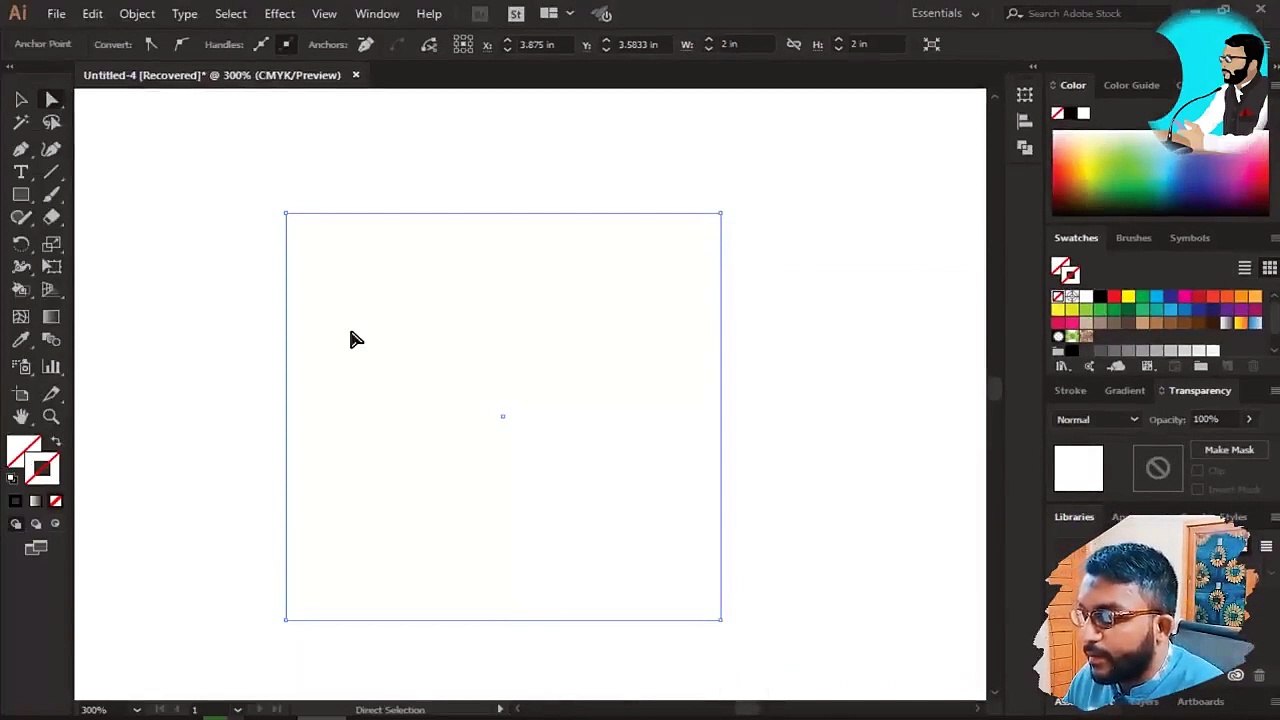Open the Essentials workspace dropdown
This screenshot has height=720, width=1280.
coord(945,13)
